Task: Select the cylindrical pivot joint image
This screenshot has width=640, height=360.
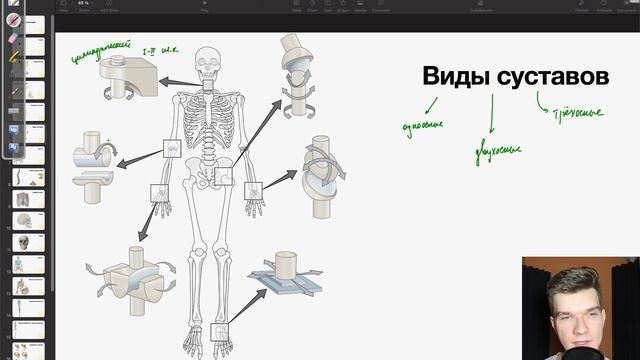Action: point(128,78)
